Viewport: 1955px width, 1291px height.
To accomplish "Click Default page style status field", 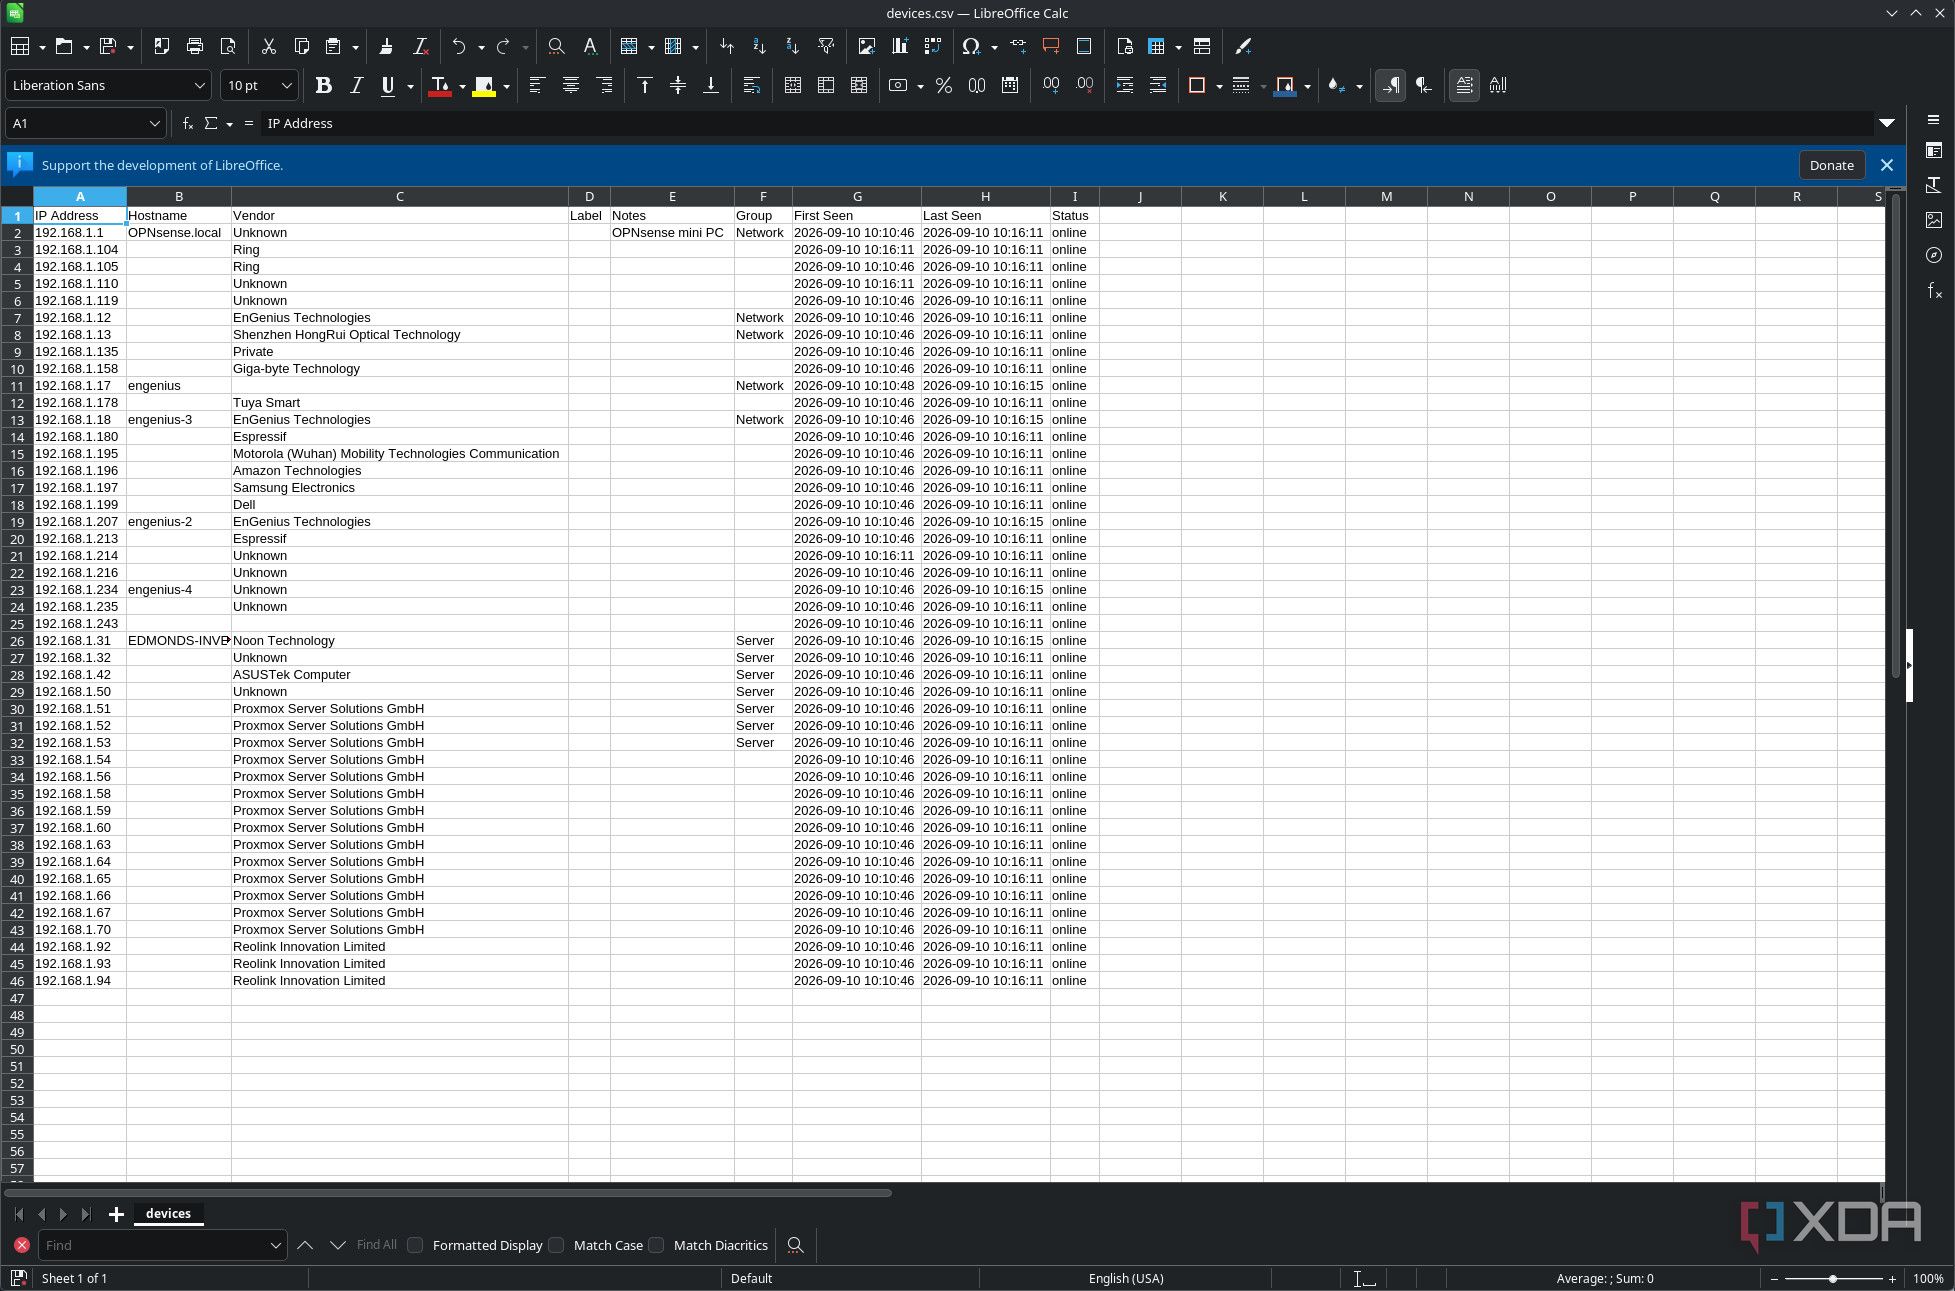I will tap(751, 1278).
